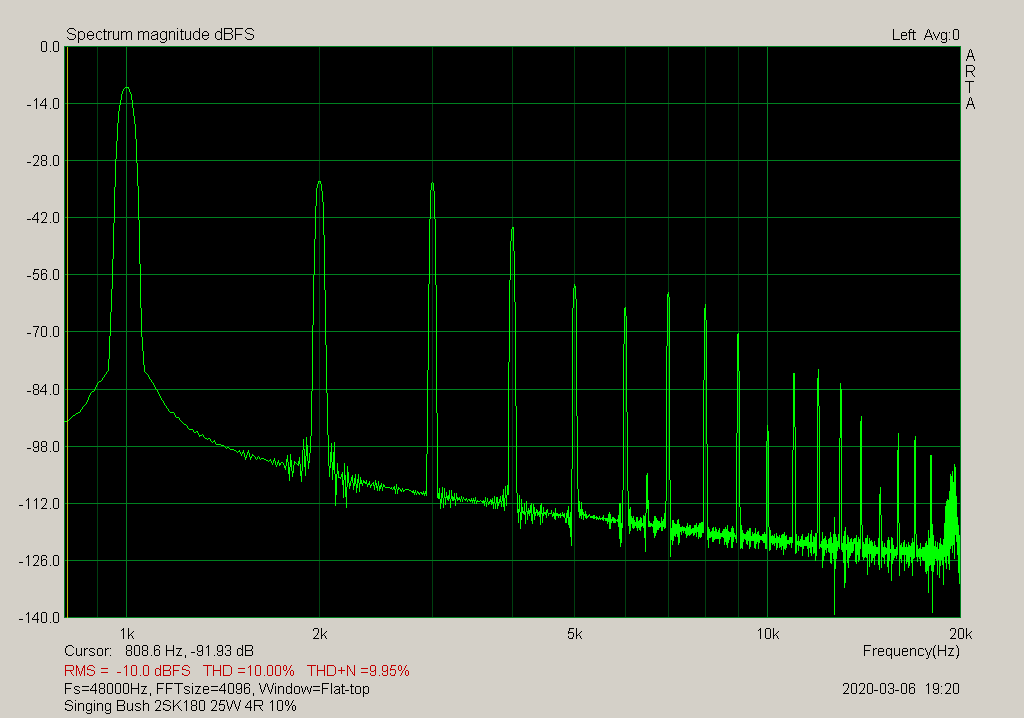Click the "Spectrum magnitude dBFS" title

click(160, 35)
